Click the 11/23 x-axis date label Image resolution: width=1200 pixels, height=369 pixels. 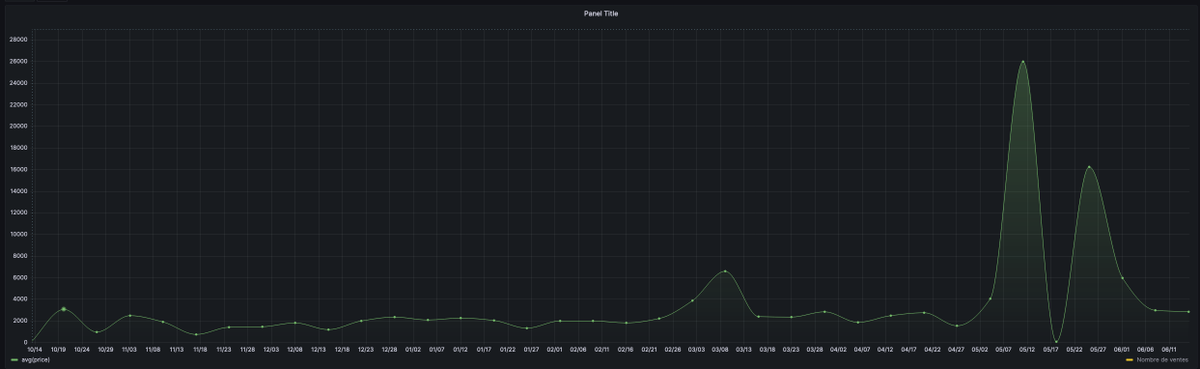(x=224, y=350)
